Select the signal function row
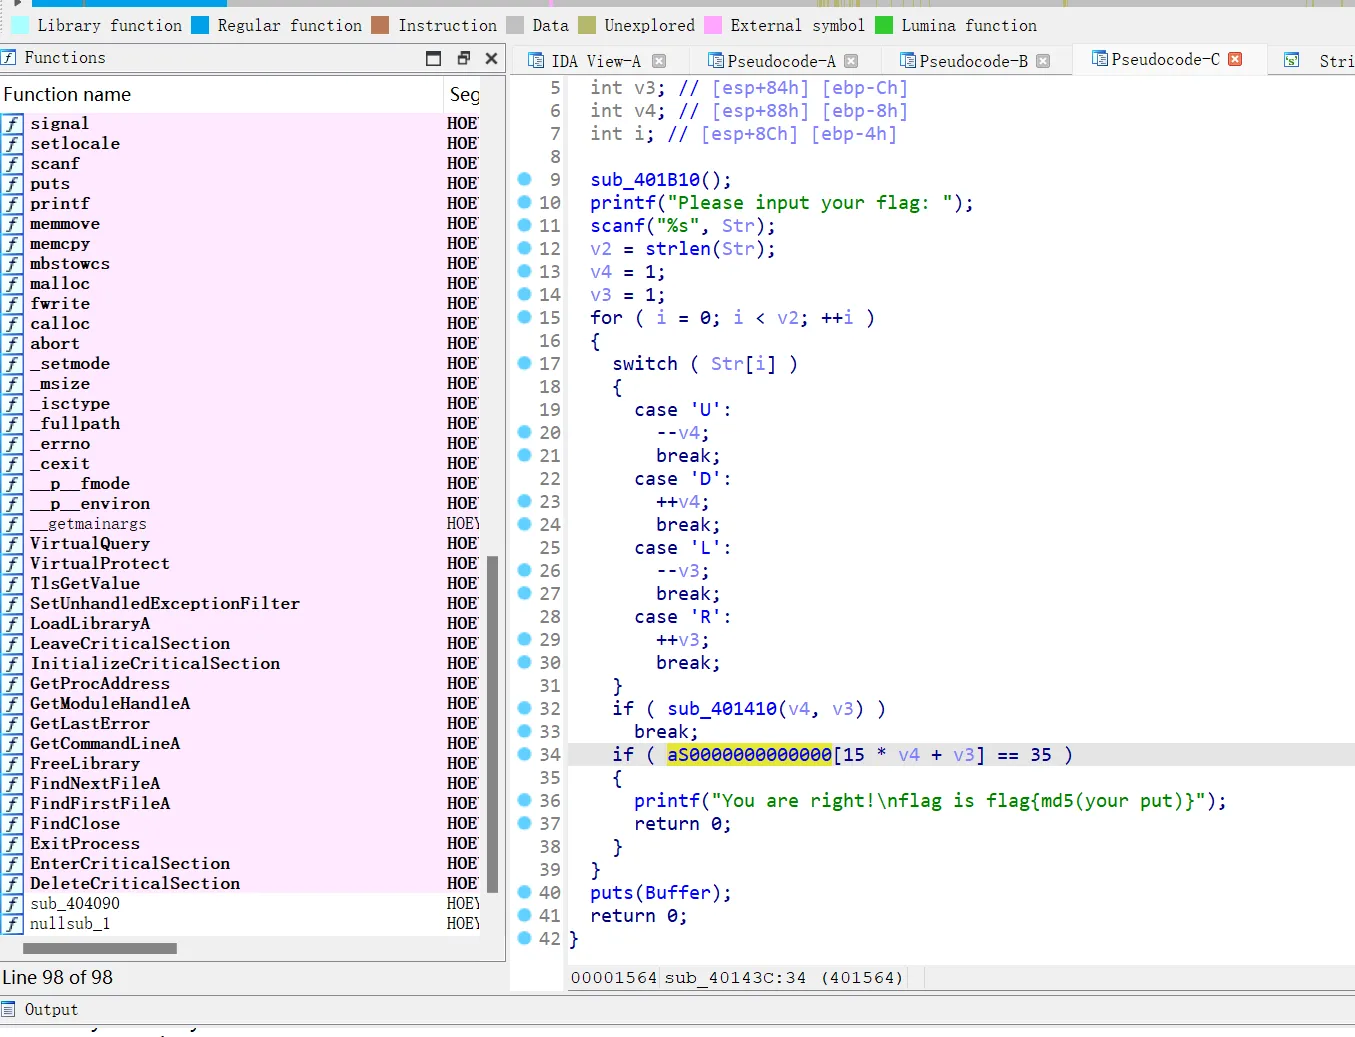Image resolution: width=1355 pixels, height=1037 pixels. coord(240,123)
